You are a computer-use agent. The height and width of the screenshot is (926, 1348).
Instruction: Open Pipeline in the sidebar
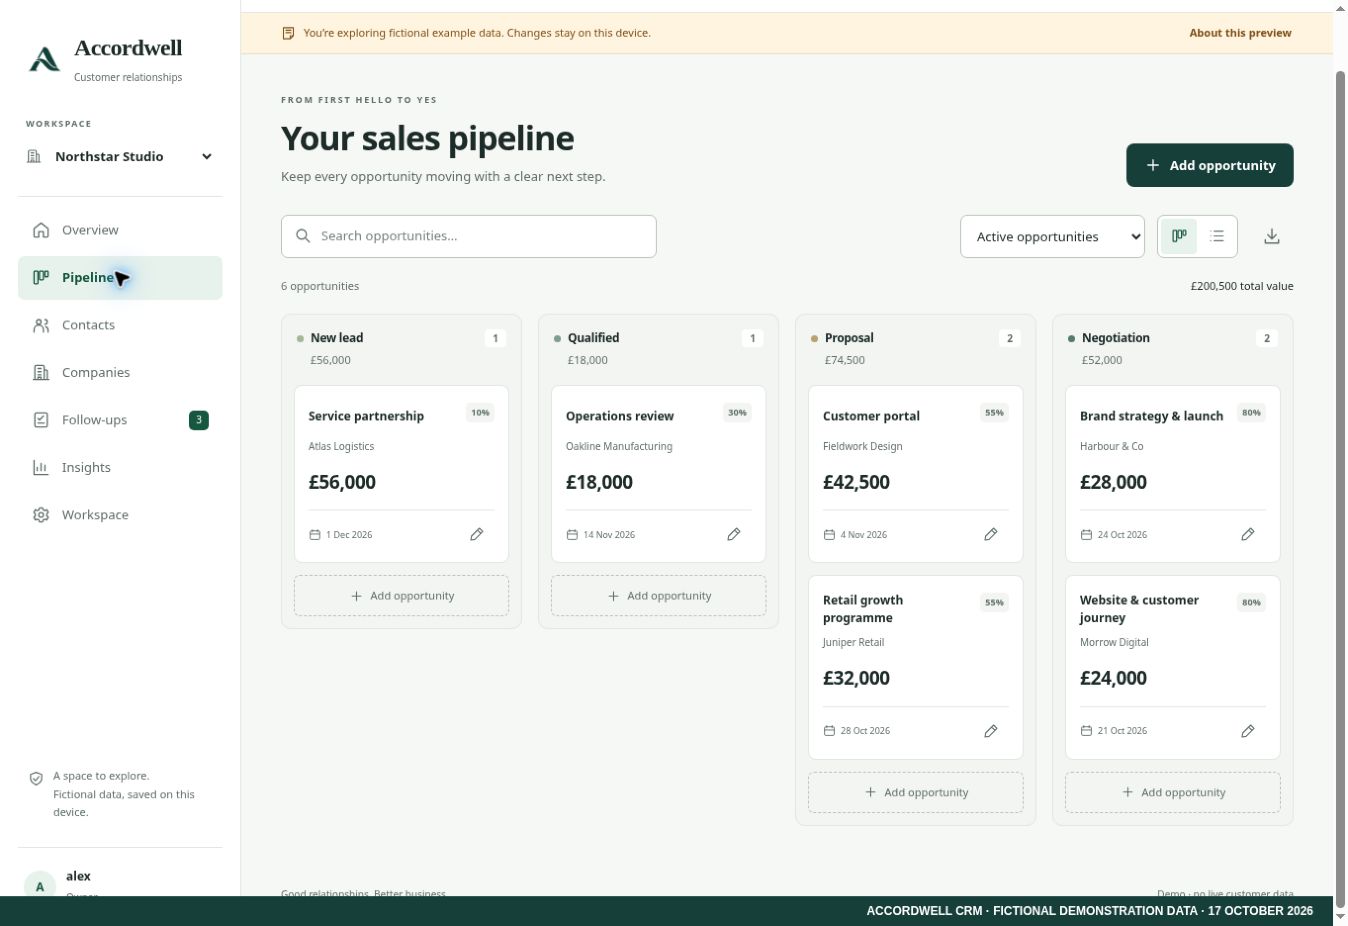(x=120, y=278)
